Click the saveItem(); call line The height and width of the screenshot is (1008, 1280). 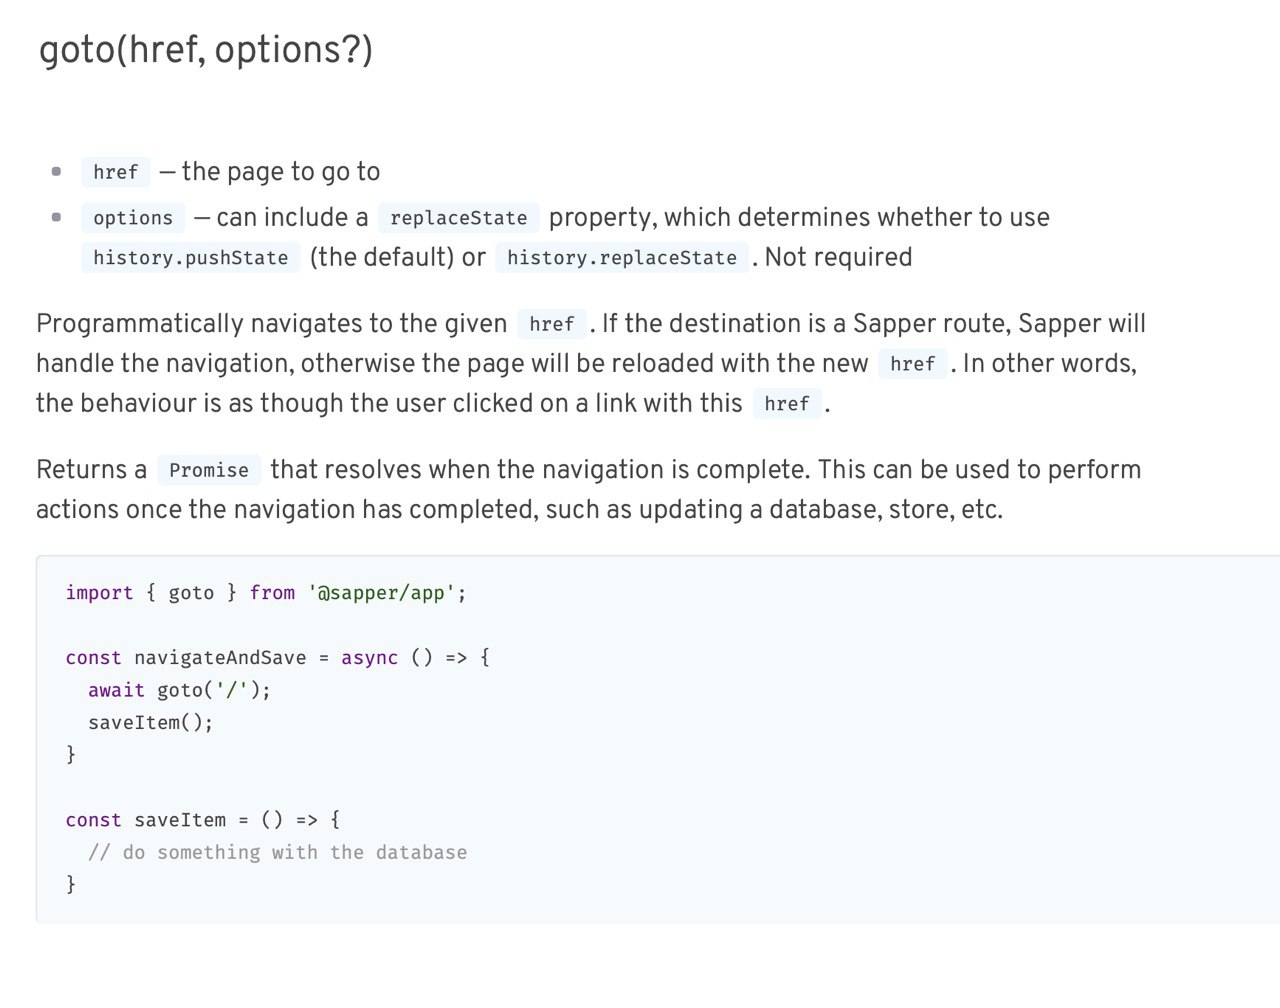click(151, 722)
